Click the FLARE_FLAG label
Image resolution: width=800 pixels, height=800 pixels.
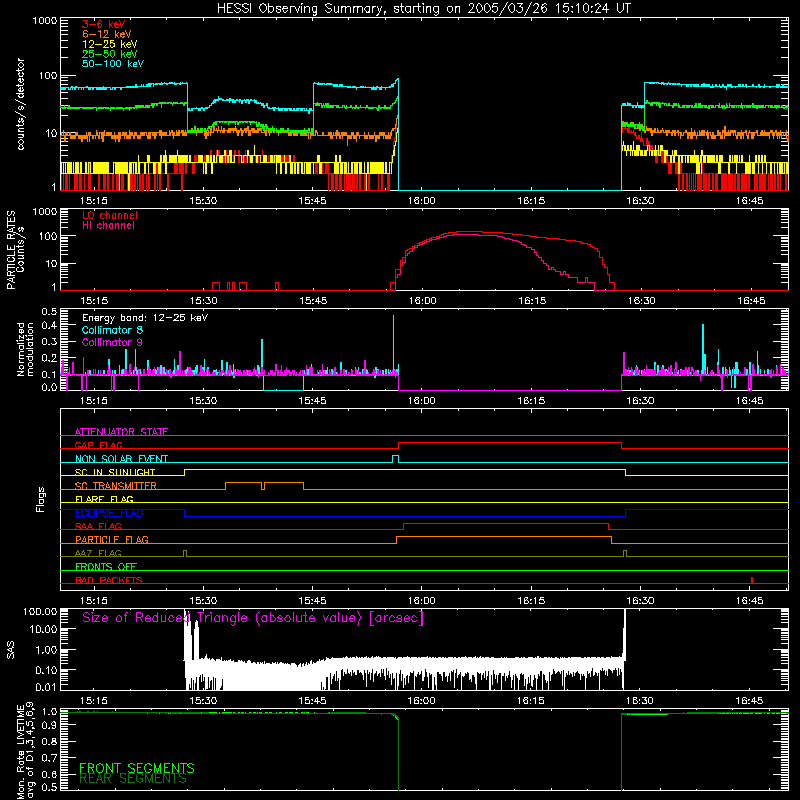104,499
